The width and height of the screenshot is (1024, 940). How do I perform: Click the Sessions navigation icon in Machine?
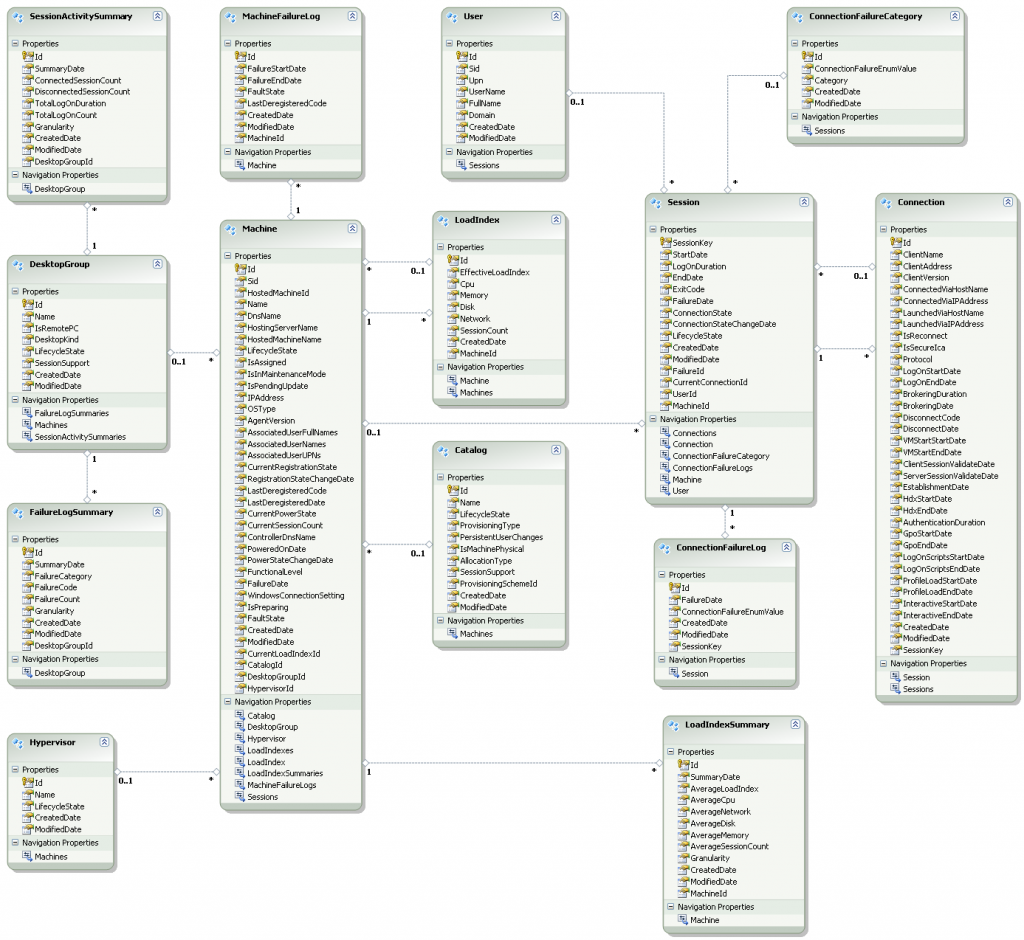pos(240,797)
